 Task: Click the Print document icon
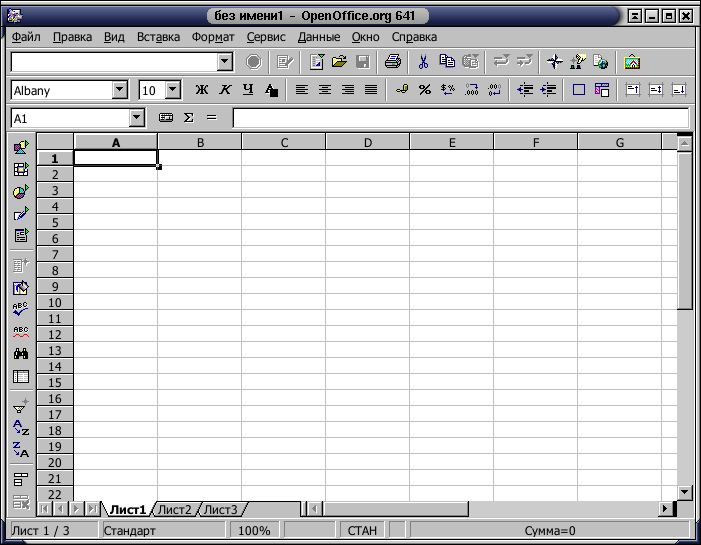coord(393,62)
